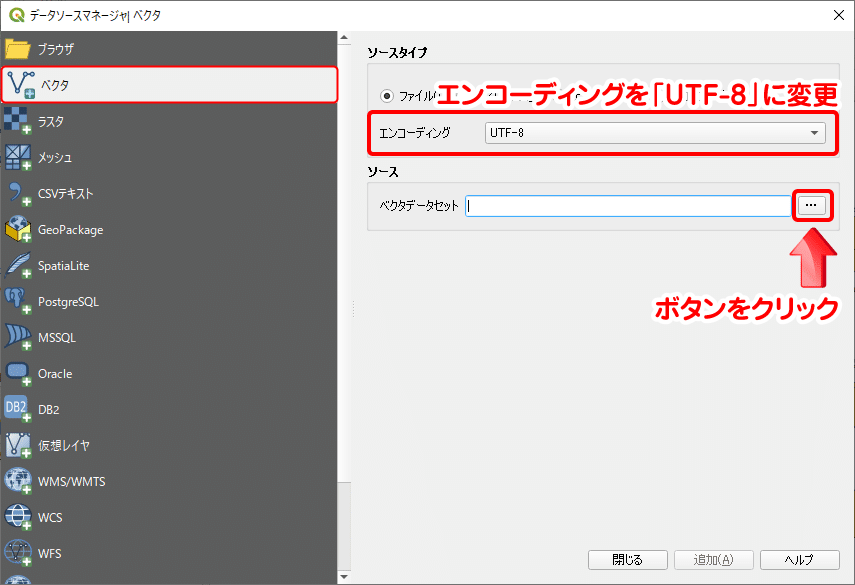This screenshot has width=855, height=585.
Task: Click the virtual layer icon
Action: (x=17, y=445)
